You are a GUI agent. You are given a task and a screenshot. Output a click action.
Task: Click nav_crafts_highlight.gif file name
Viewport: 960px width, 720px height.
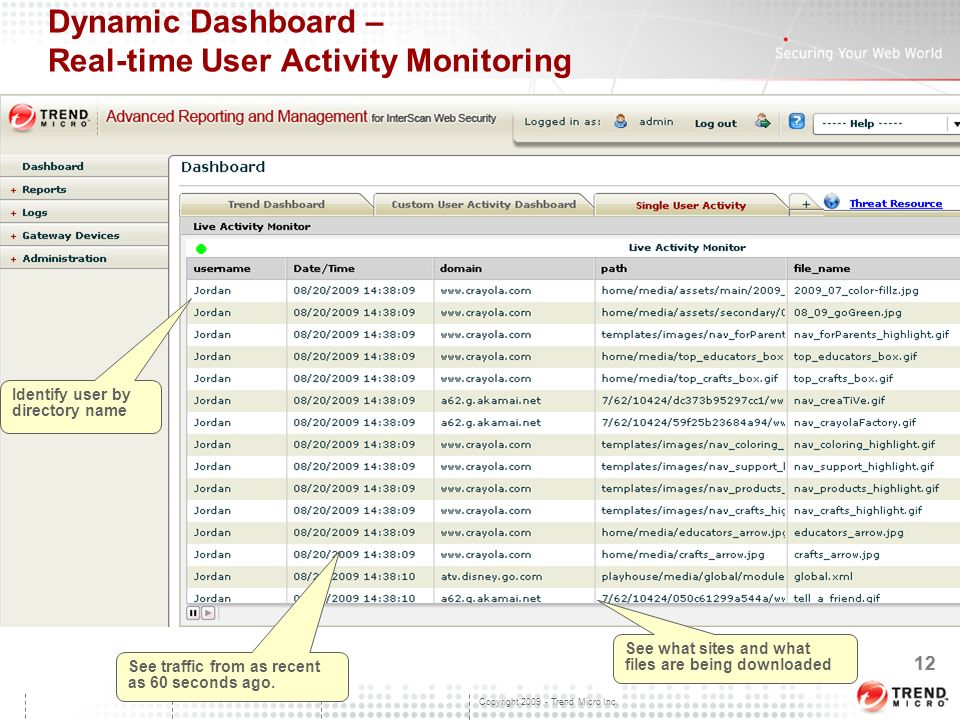pyautogui.click(x=858, y=511)
